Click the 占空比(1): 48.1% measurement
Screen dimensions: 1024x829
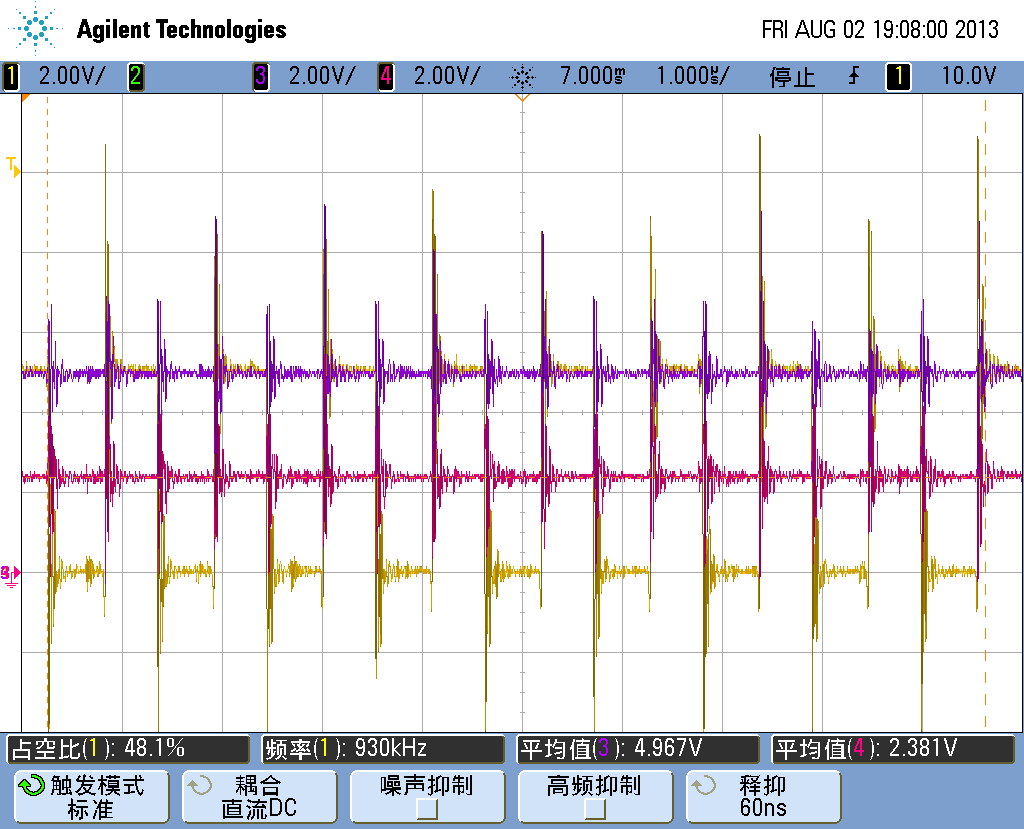(128, 749)
